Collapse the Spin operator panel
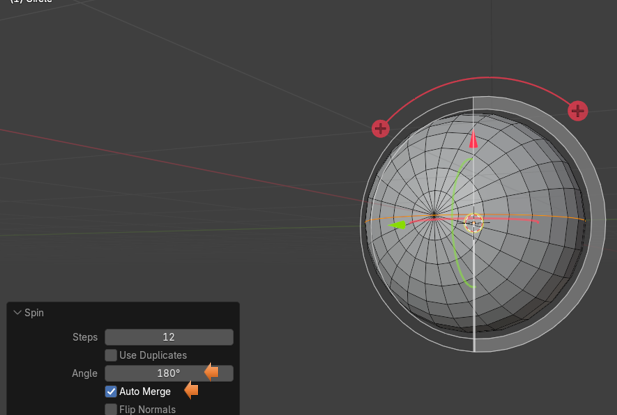The image size is (617, 415). point(17,313)
